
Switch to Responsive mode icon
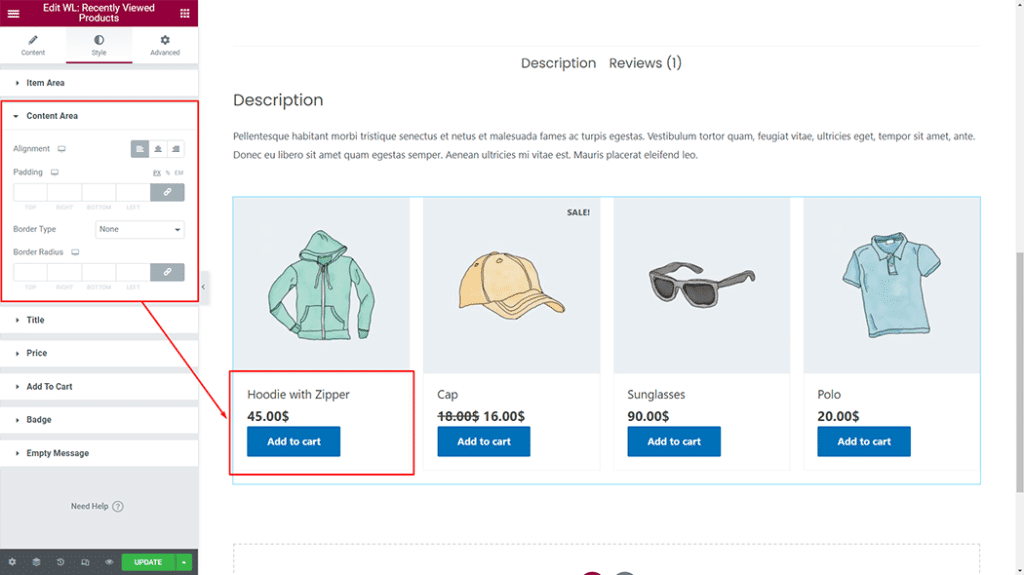coord(84,562)
